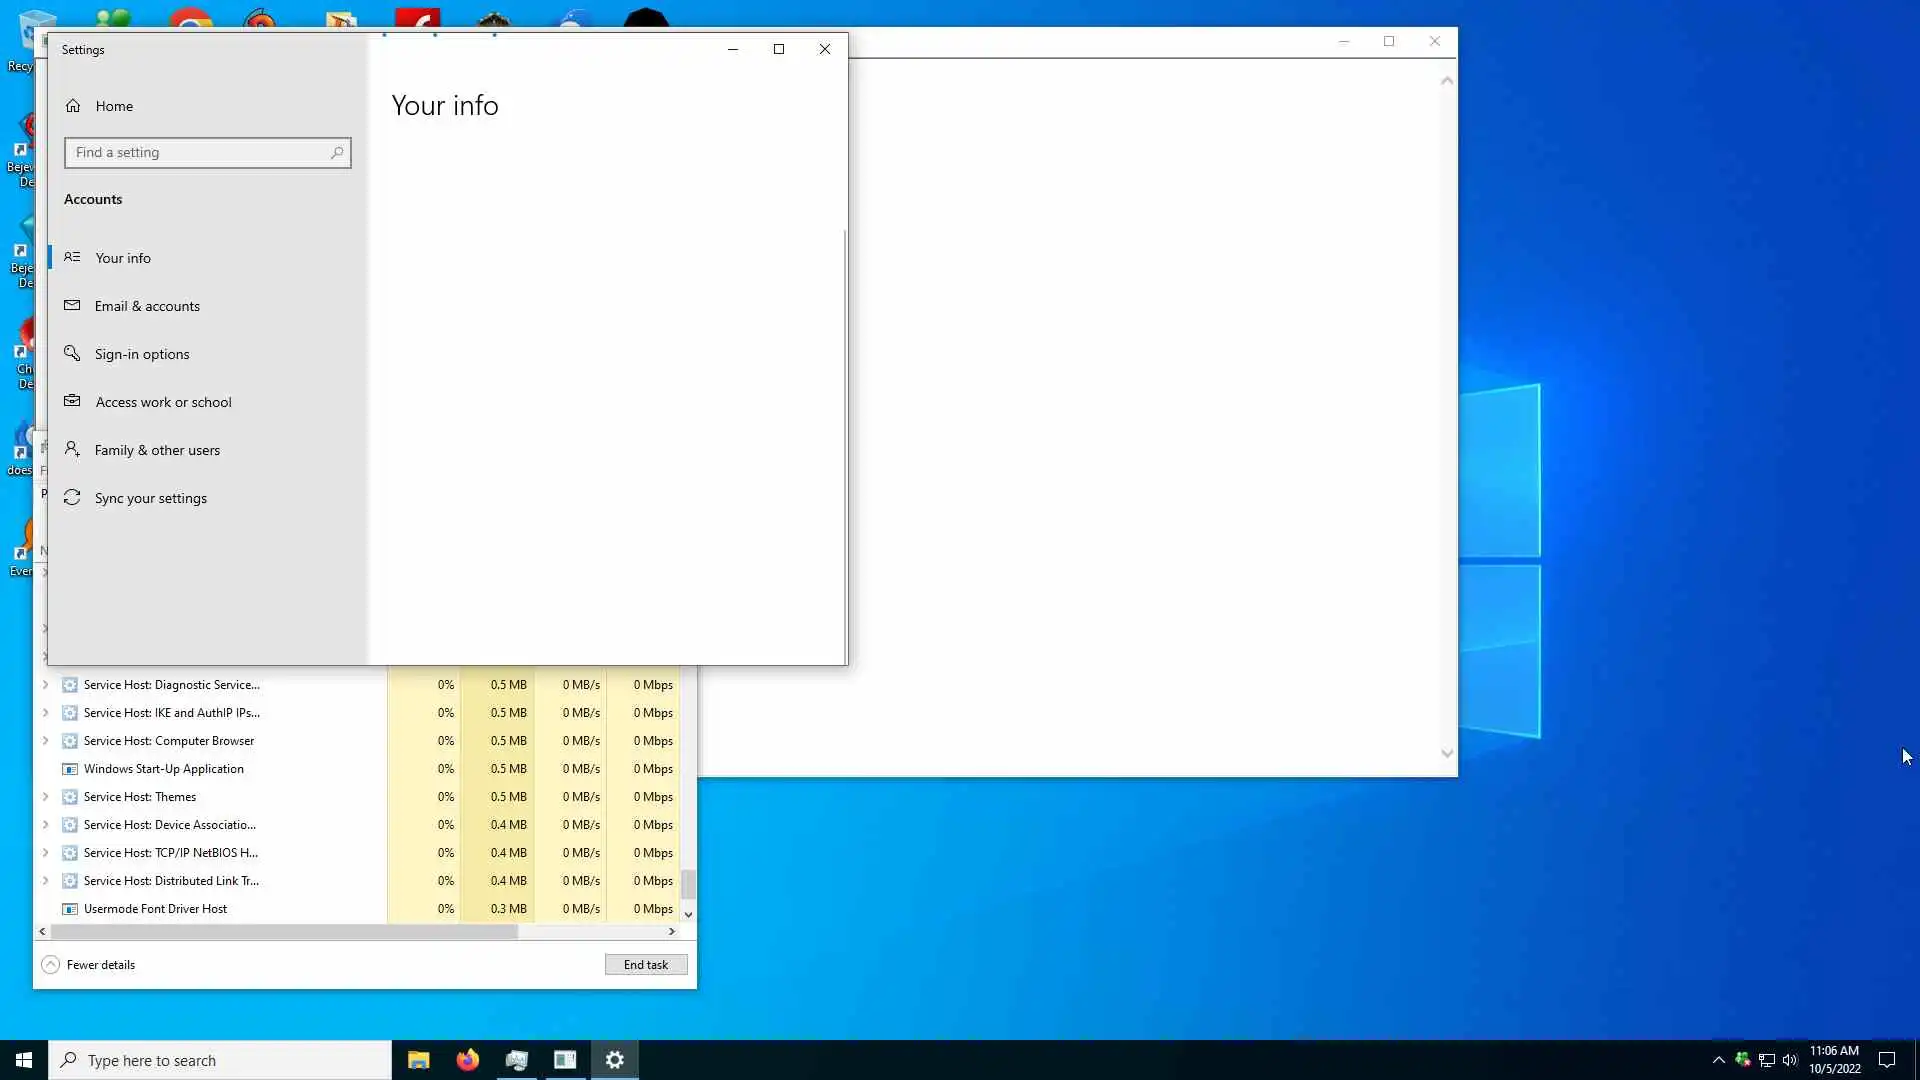
Task: Click the Home icon in Settings
Action: tap(73, 106)
